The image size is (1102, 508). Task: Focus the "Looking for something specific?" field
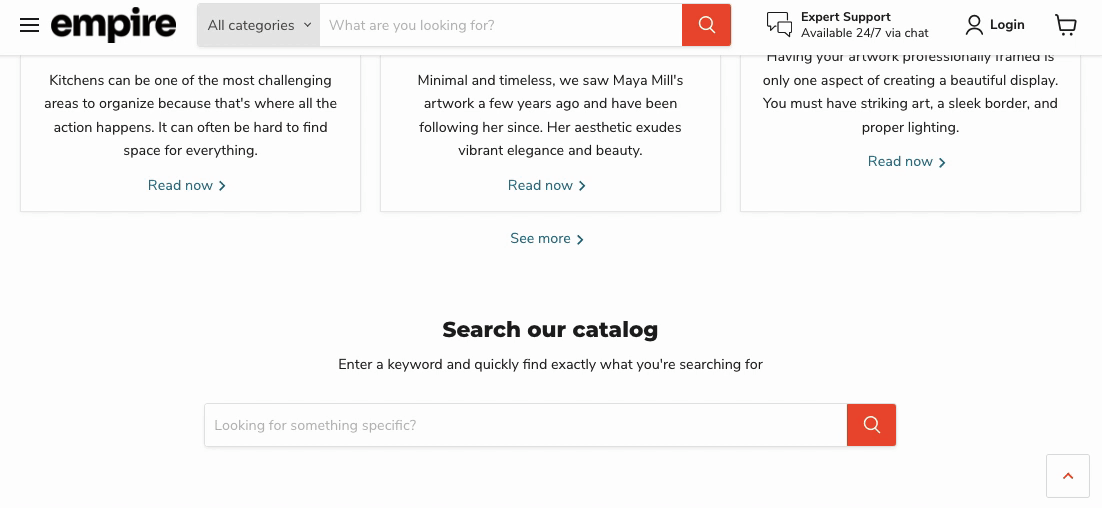(525, 425)
